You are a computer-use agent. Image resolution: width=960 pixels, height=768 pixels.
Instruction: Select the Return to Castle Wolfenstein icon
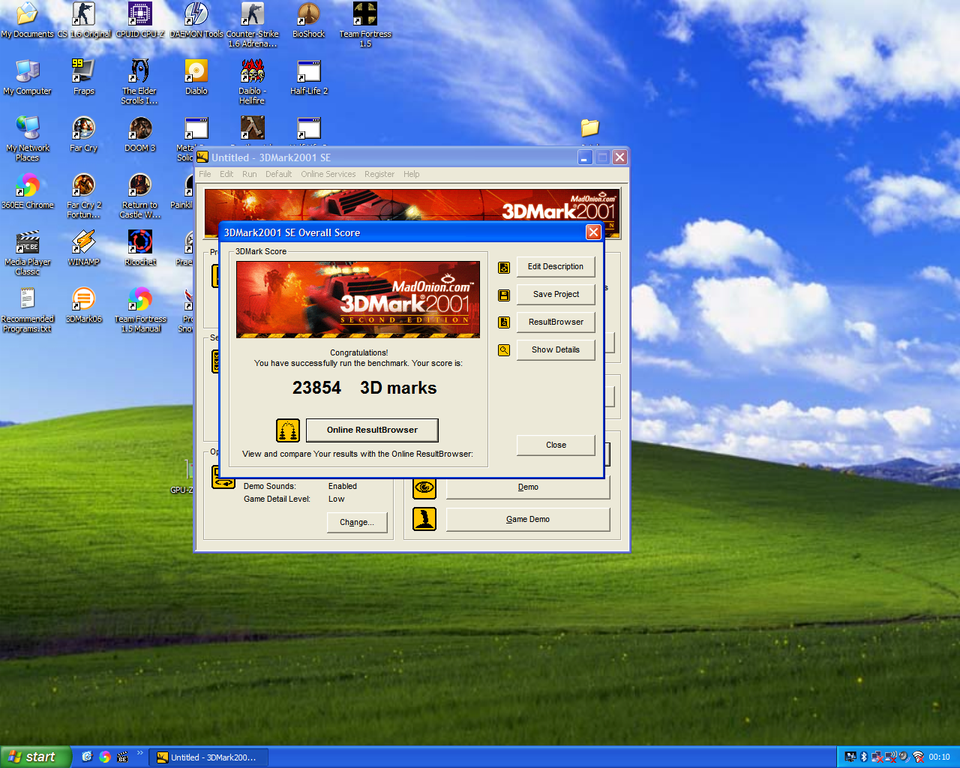tap(140, 196)
